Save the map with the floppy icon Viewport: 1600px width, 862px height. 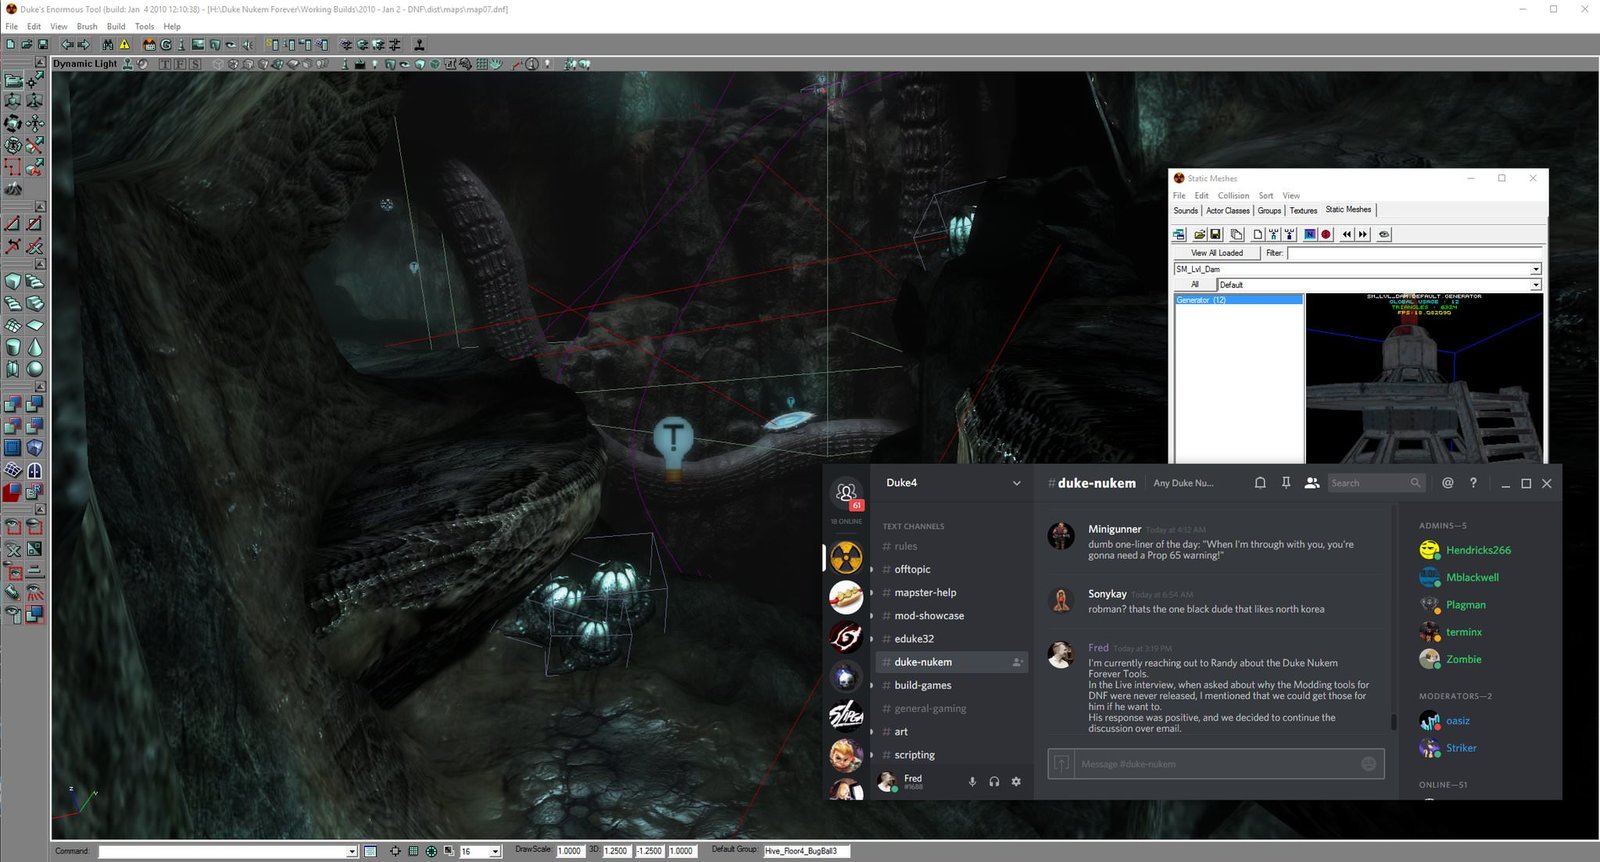tap(43, 44)
